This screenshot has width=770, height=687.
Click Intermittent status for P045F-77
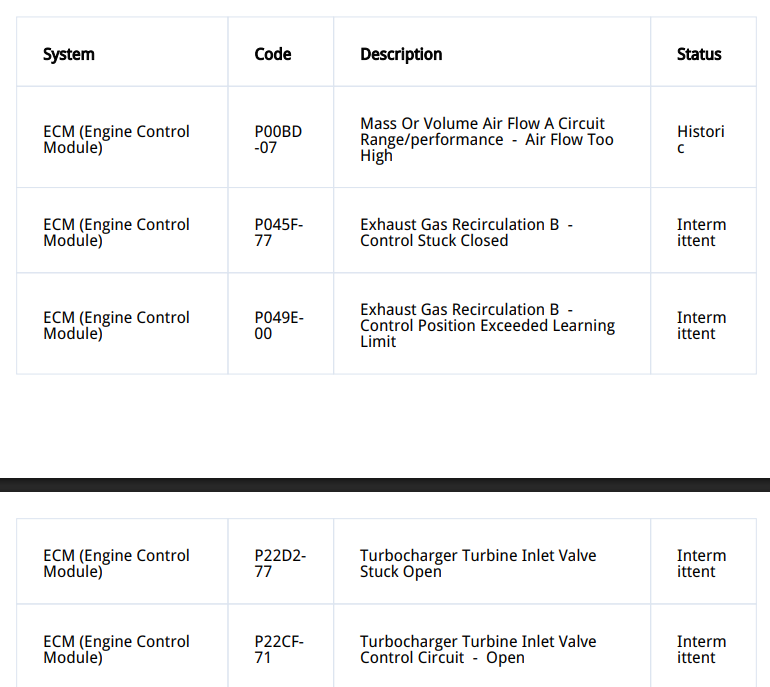(700, 232)
